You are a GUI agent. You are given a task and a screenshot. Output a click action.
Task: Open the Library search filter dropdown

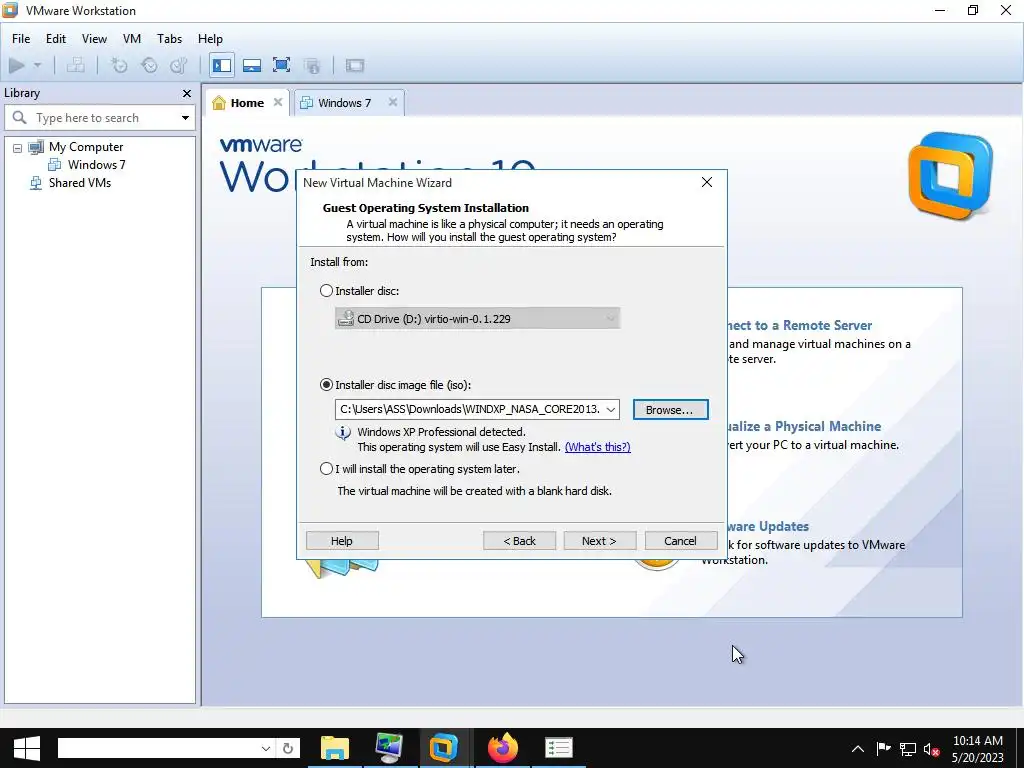[185, 118]
